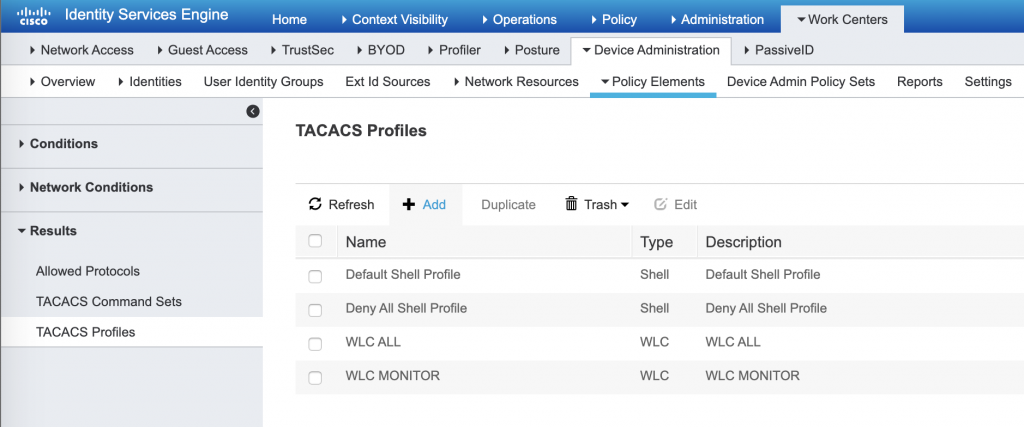Tick the WLC MONITOR row checkbox
Viewport: 1024px width, 427px height.
pyautogui.click(x=315, y=378)
